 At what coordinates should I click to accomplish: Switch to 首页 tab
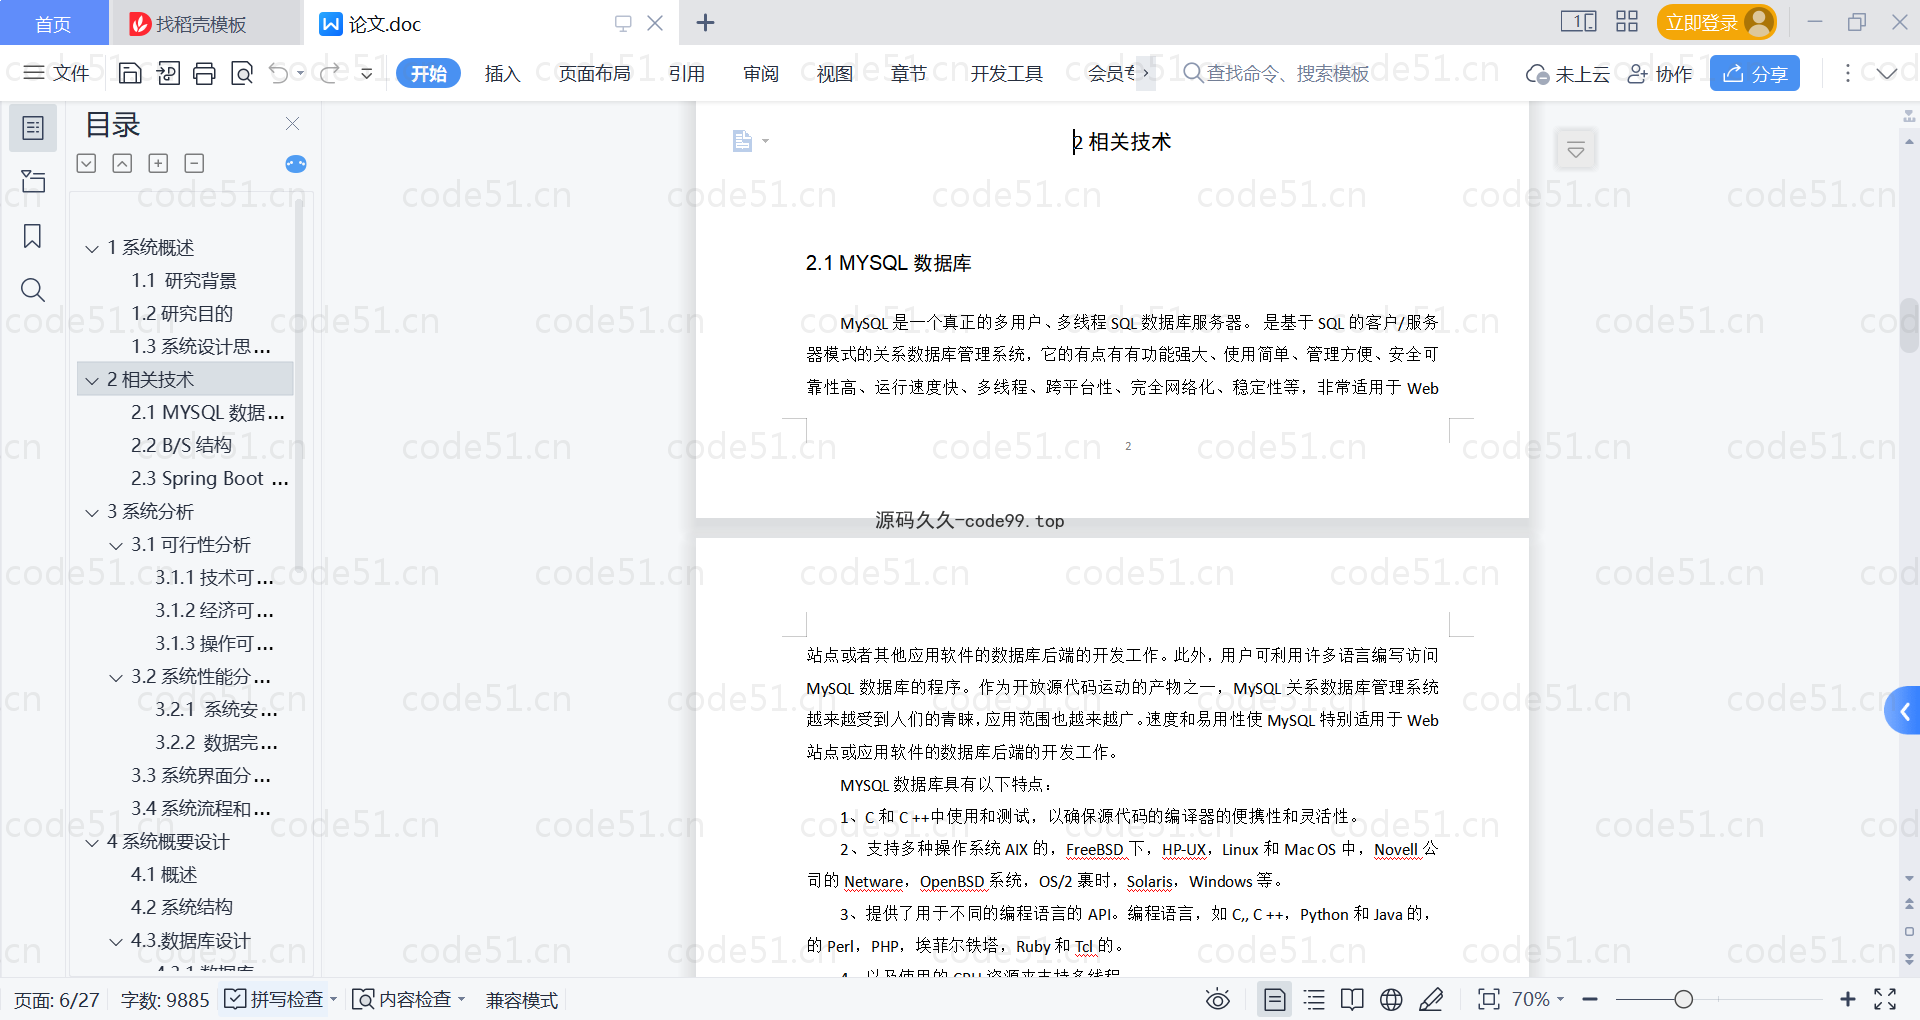[53, 23]
